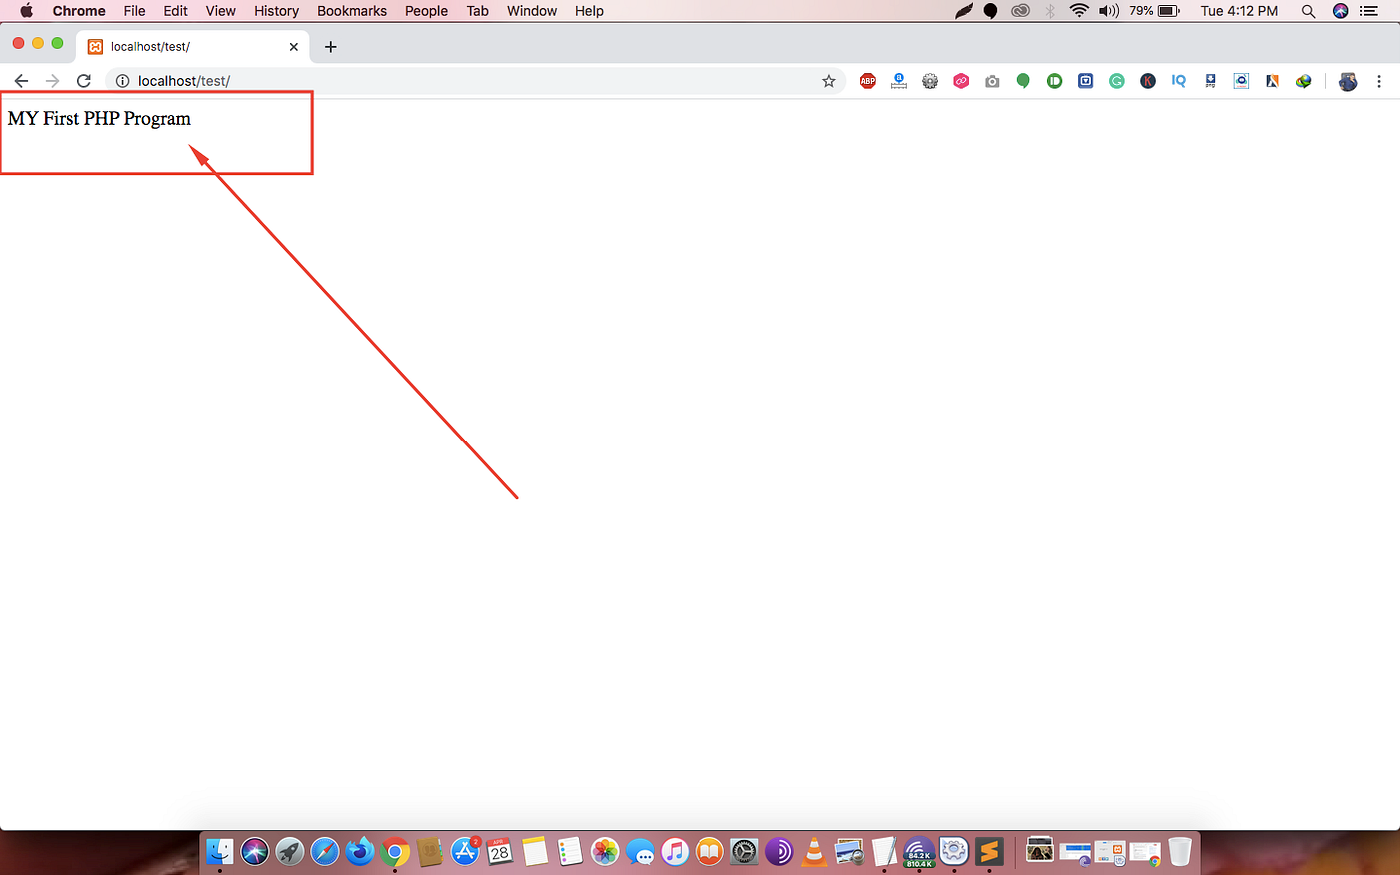Screen dimensions: 1400x875
Task: Open Siri from the dock
Action: click(x=256, y=852)
